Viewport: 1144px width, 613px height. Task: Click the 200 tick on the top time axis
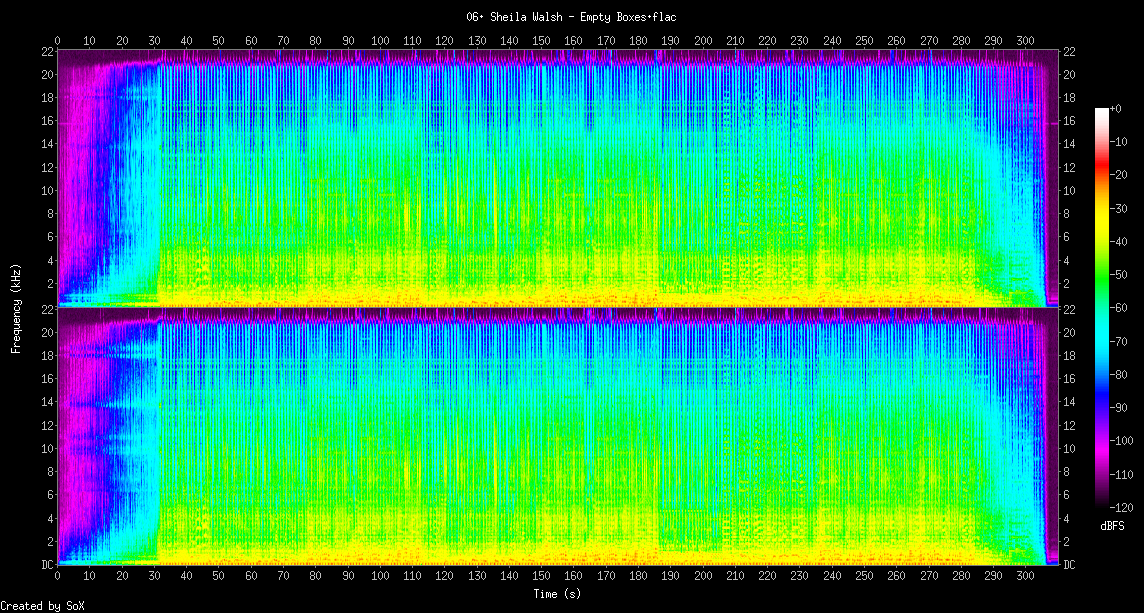703,40
